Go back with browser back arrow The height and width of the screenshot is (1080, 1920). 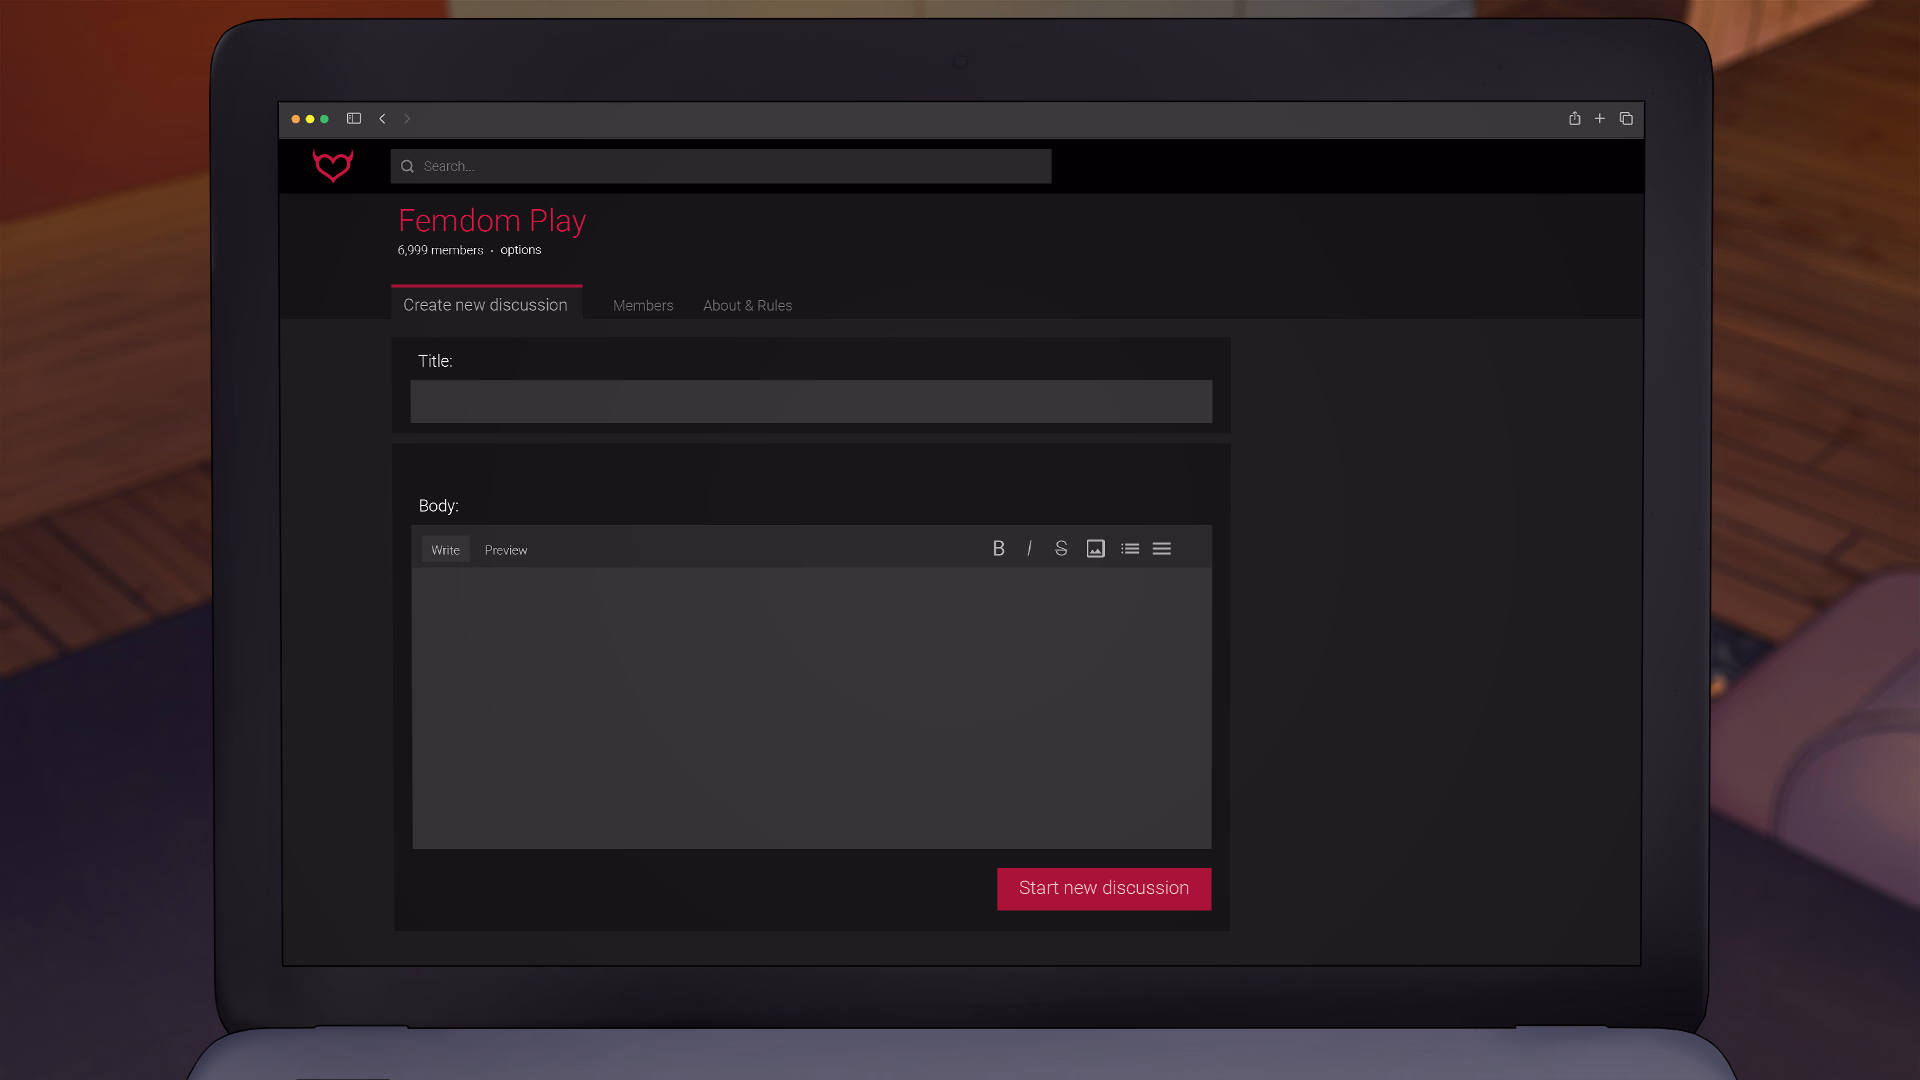click(382, 118)
